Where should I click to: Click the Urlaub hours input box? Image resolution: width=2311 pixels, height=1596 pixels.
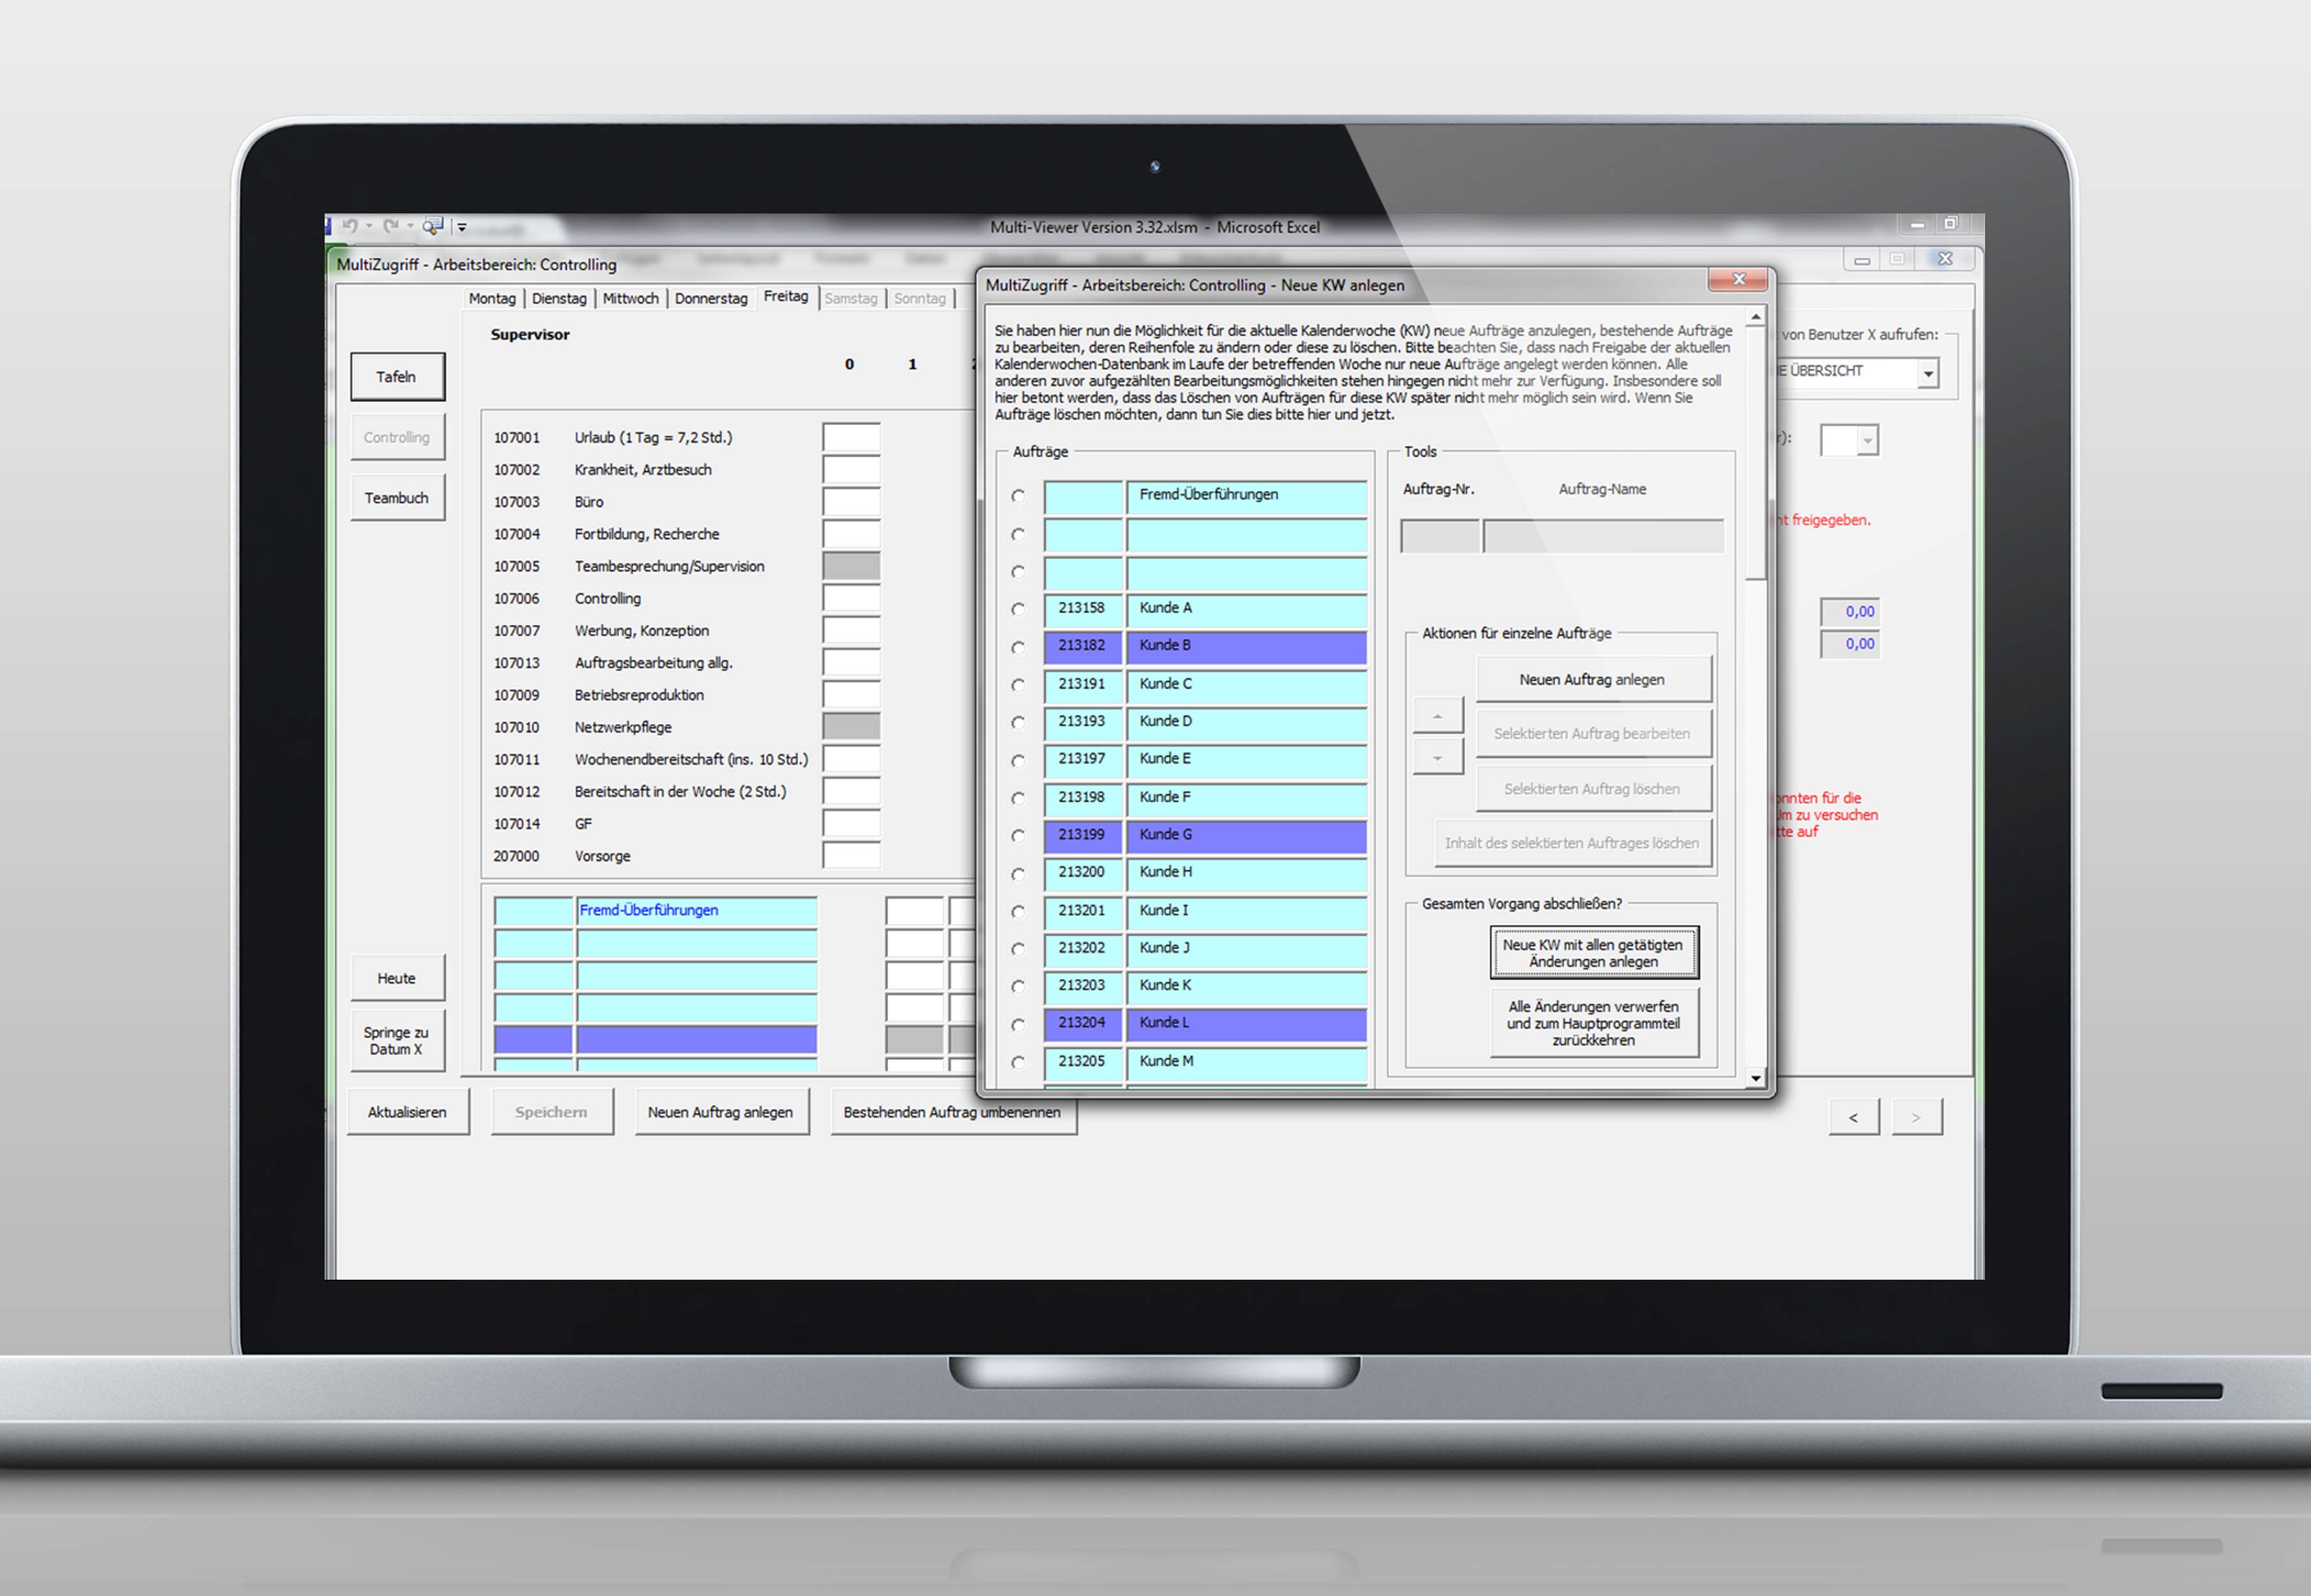click(851, 438)
